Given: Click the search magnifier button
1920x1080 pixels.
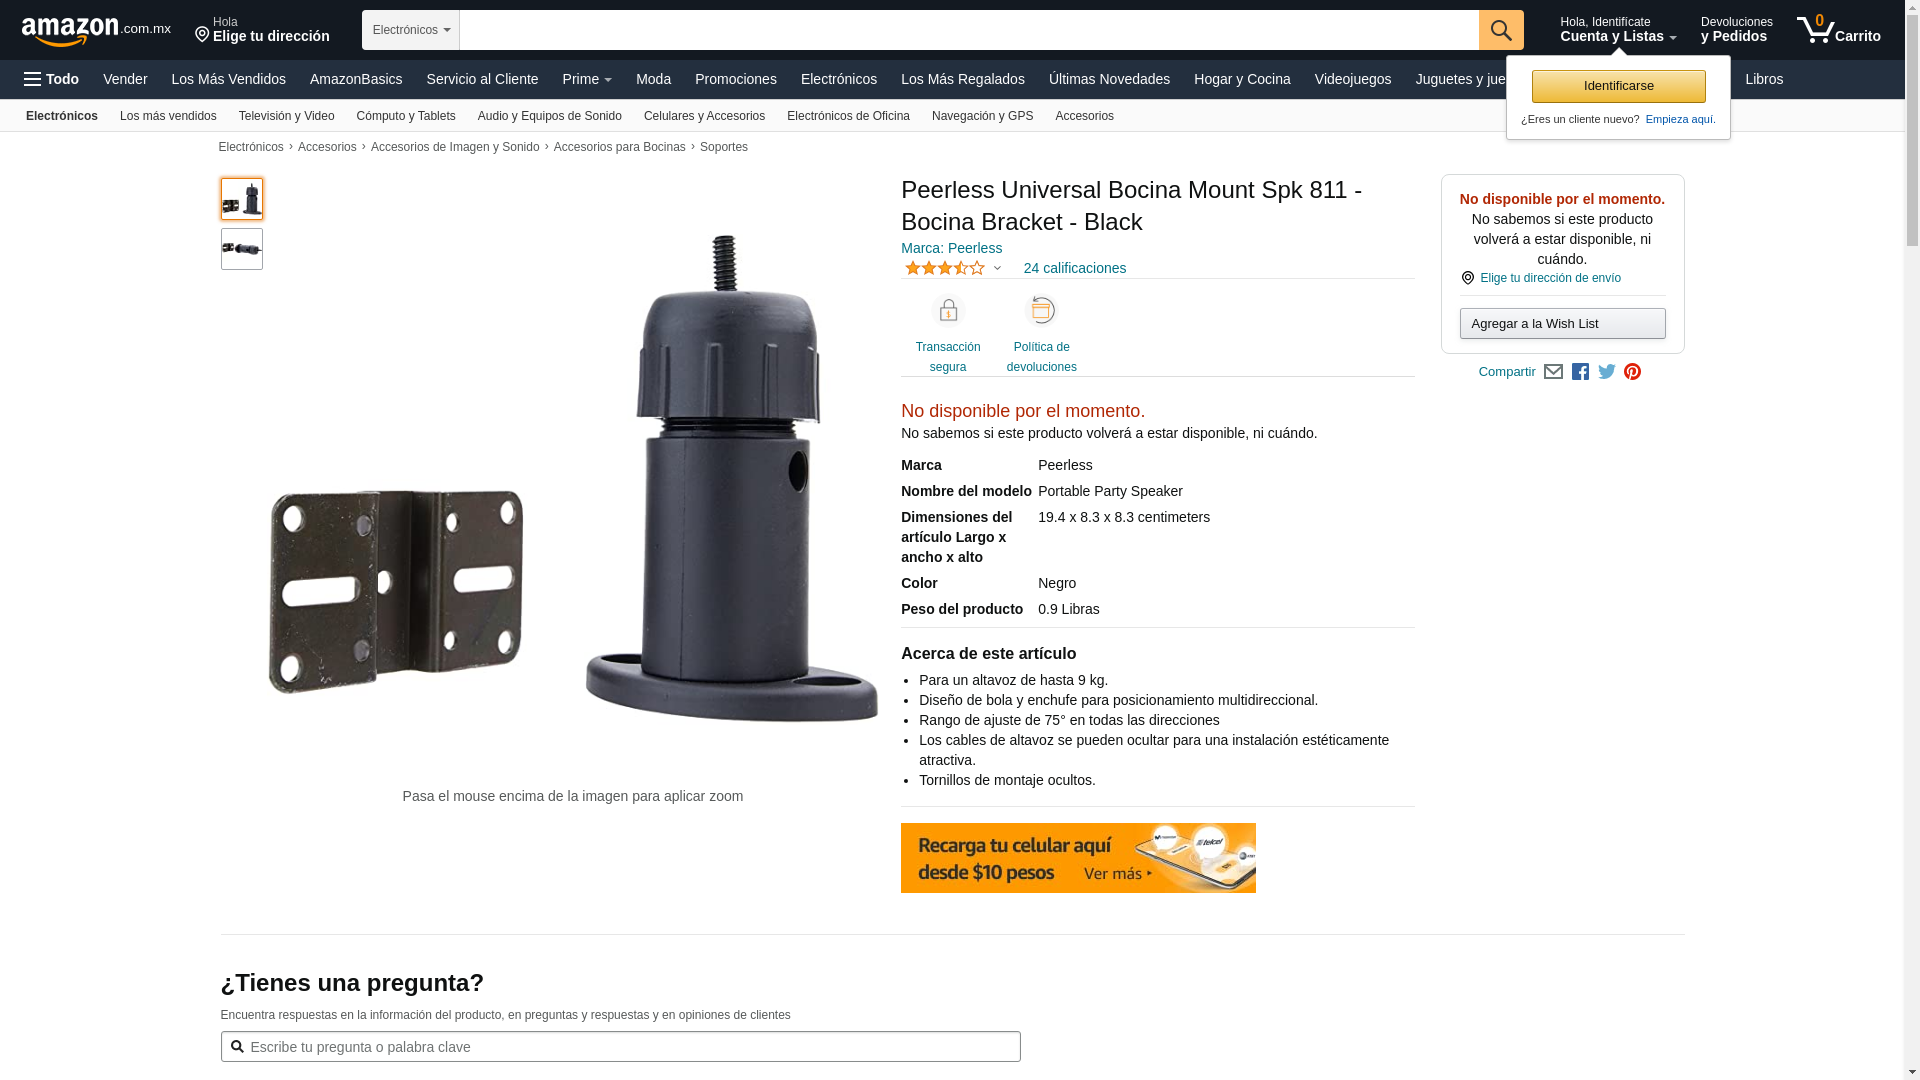Looking at the screenshot, I should (1501, 30).
